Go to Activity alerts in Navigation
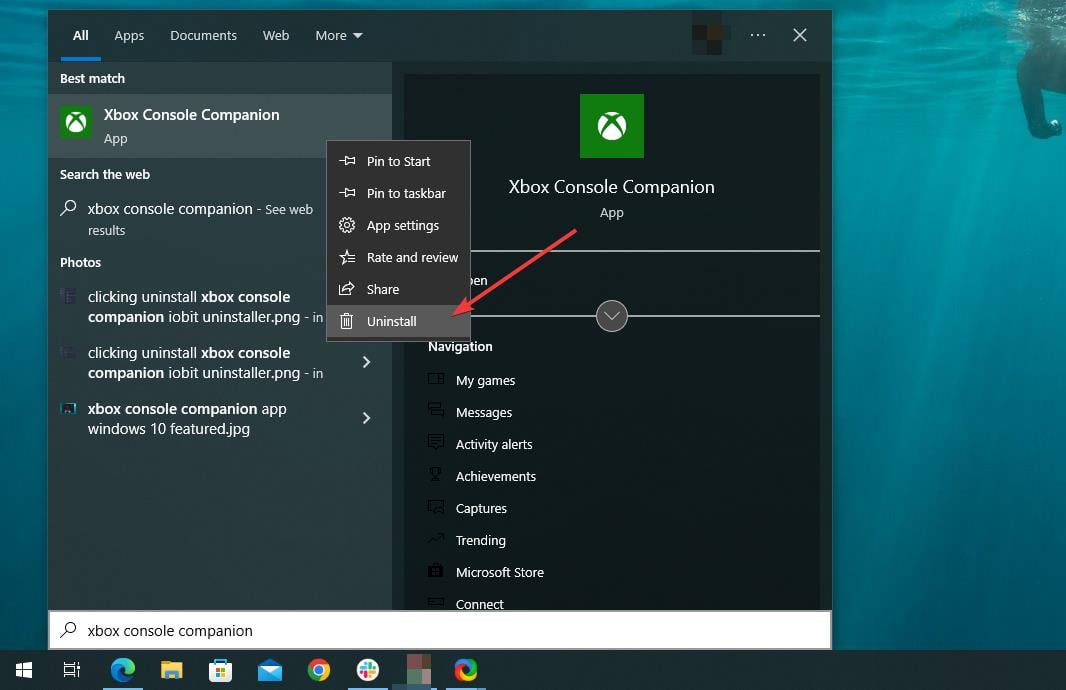Viewport: 1066px width, 690px height. (x=494, y=444)
